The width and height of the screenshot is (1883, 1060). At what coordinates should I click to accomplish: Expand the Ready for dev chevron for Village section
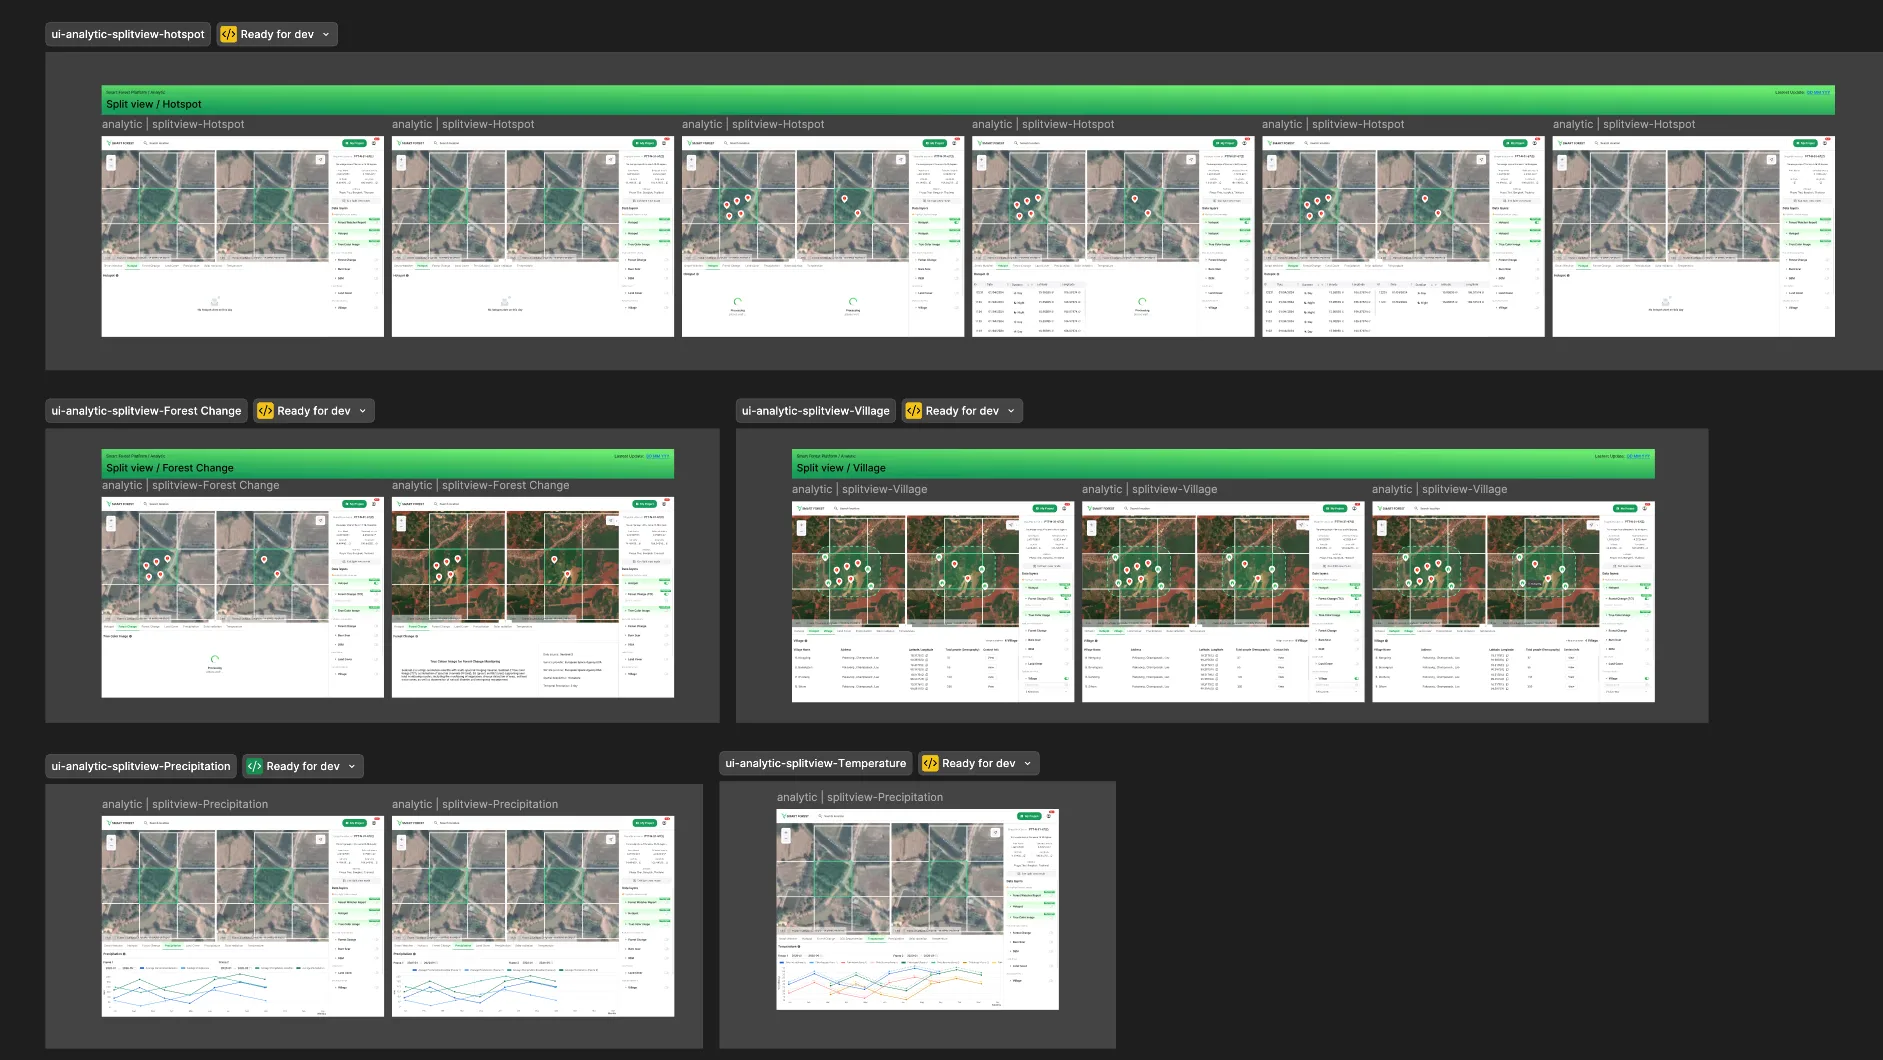pyautogui.click(x=1011, y=411)
